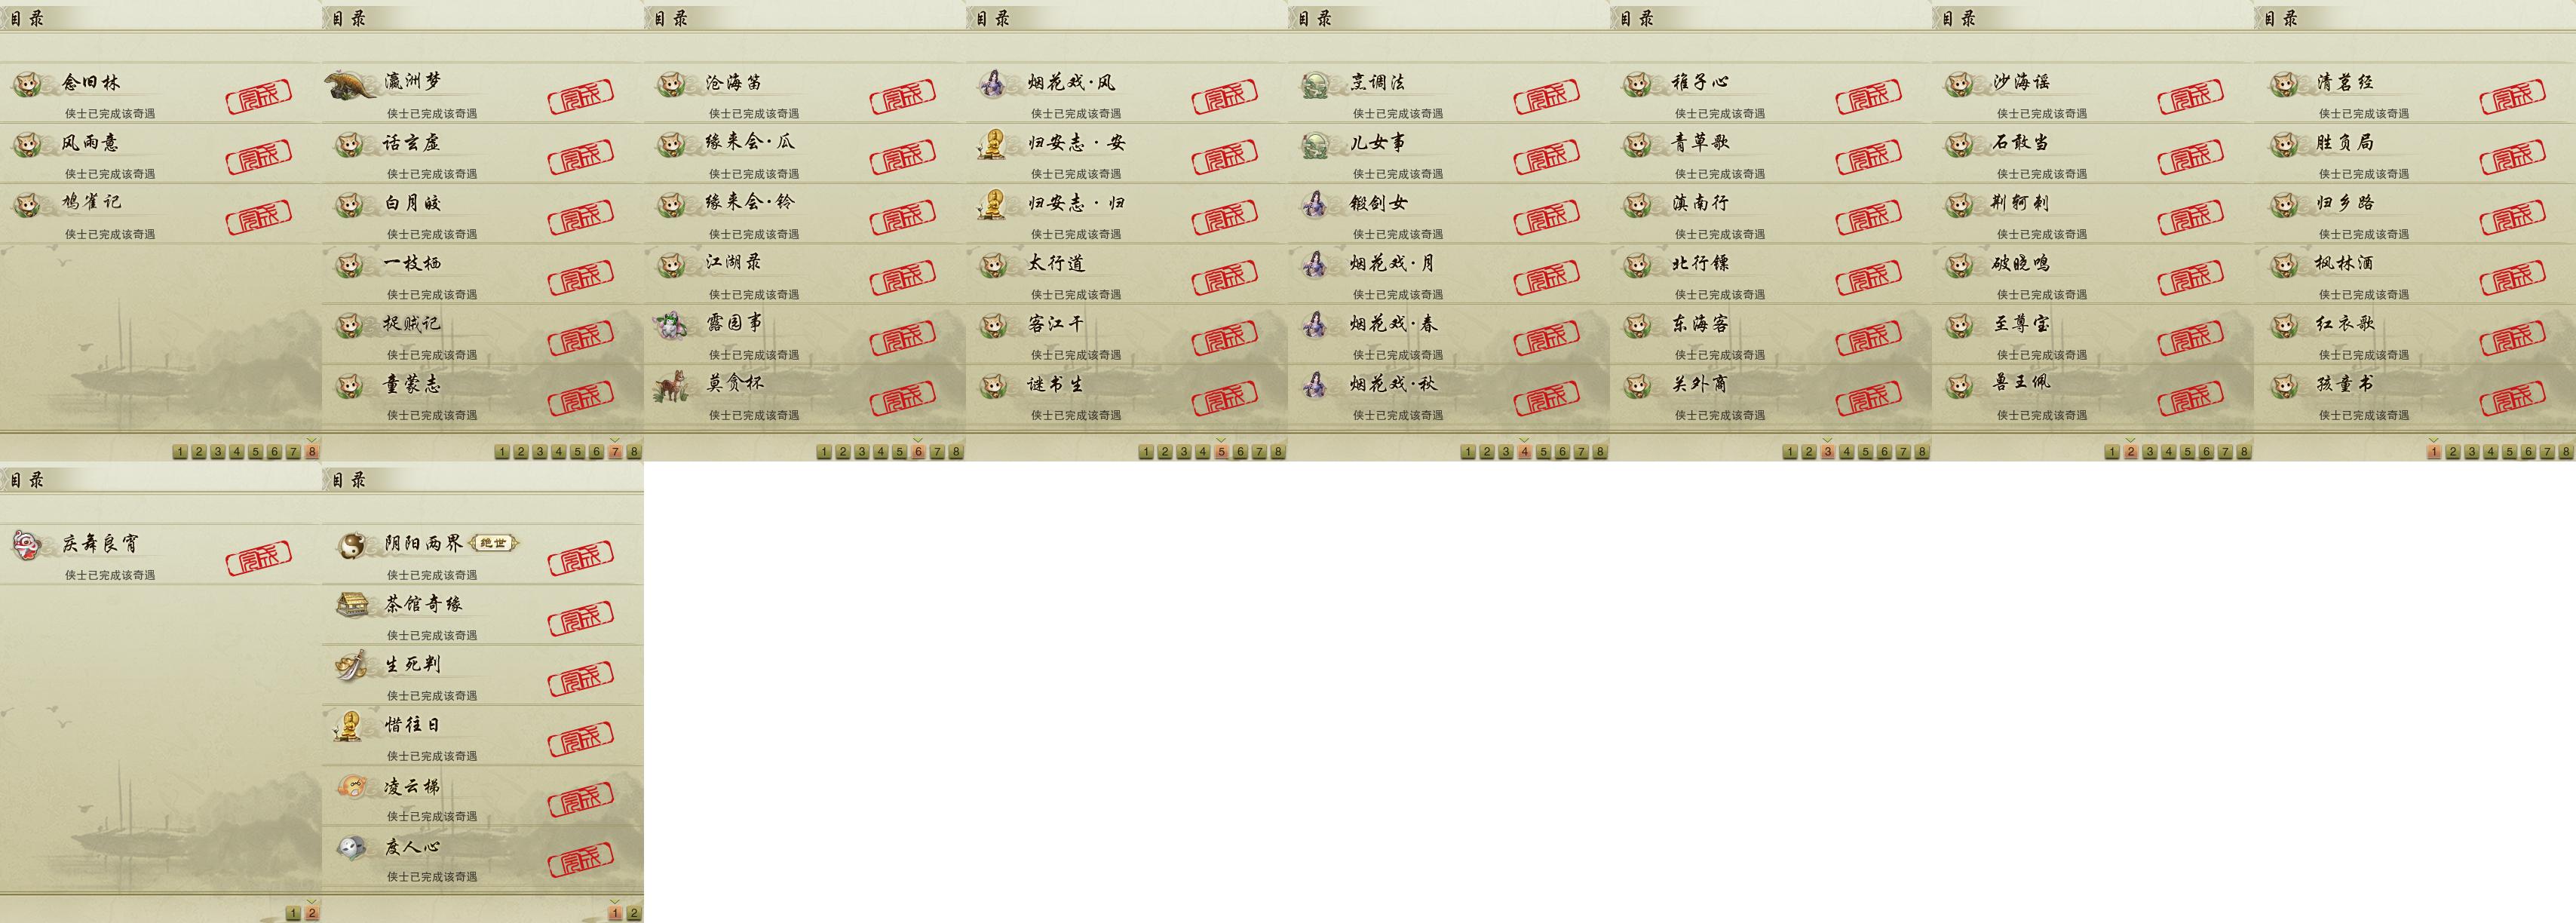Viewport: 2576px width, 923px height.
Task: Click the golden statue icon for 惜往日
Action: (x=349, y=726)
